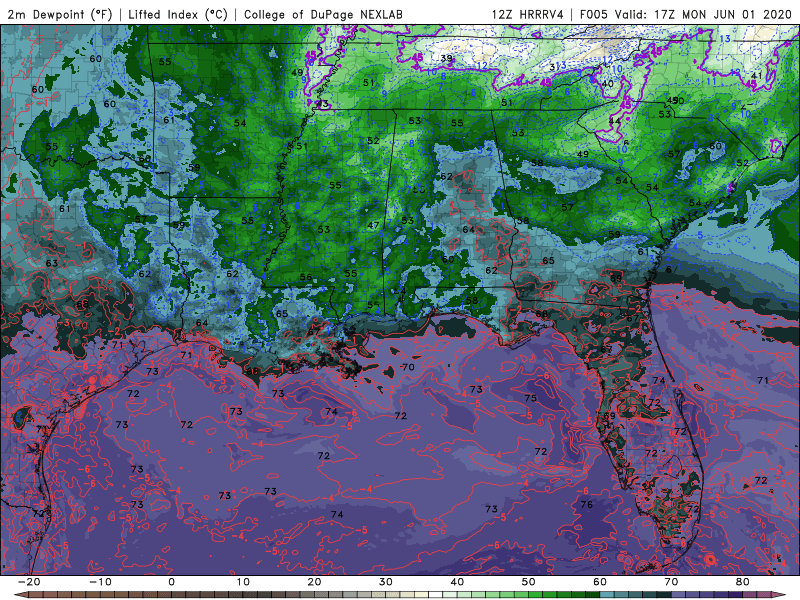Click the 40 label on the color scale
The height and width of the screenshot is (600, 800).
point(457,582)
